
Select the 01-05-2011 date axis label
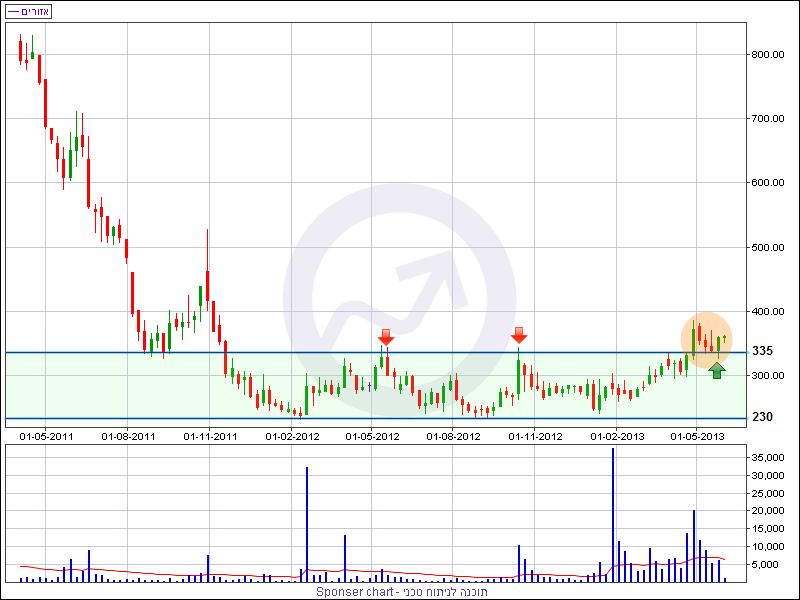47,436
